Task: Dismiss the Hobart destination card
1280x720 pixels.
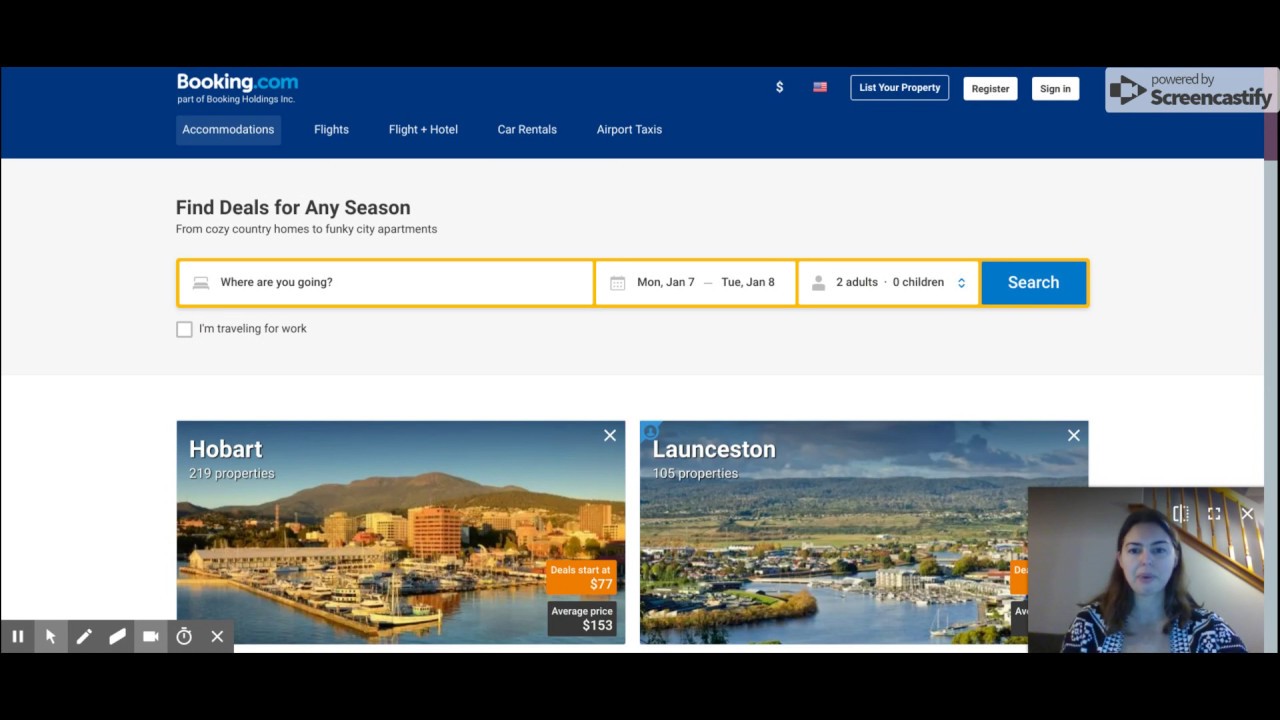Action: tap(610, 435)
